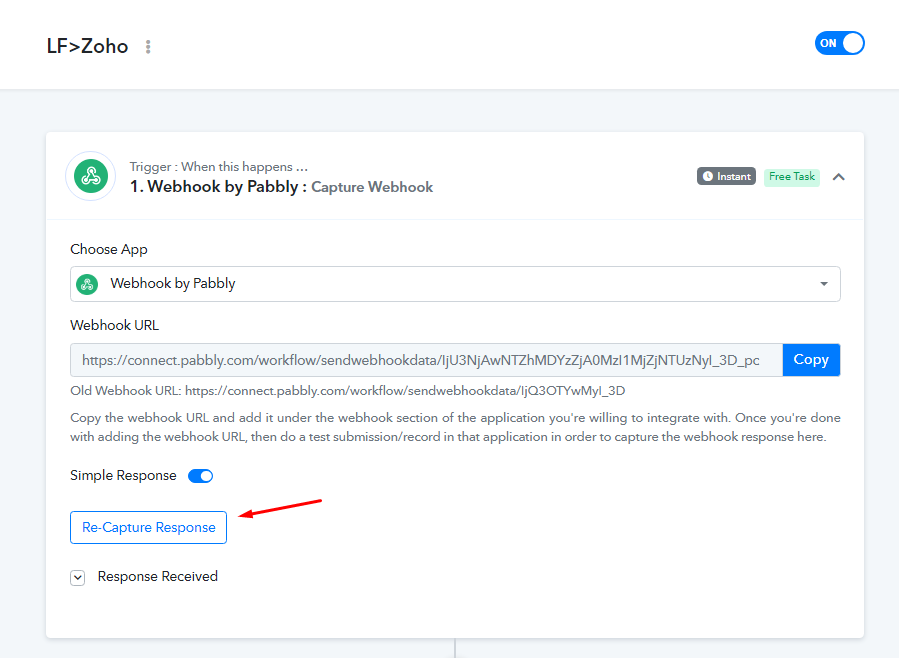
Task: Click the Re-Capture Response button
Action: click(x=148, y=527)
